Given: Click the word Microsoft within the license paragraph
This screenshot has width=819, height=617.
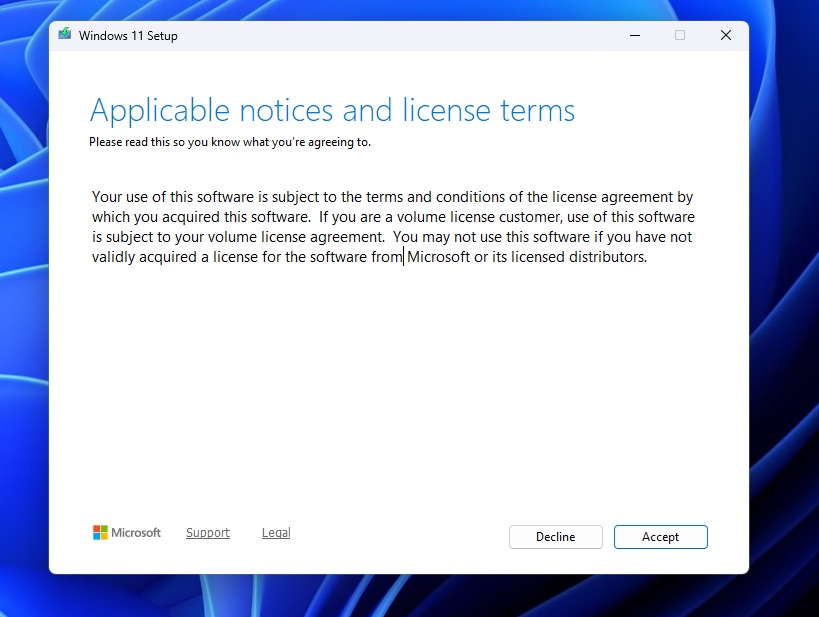Looking at the screenshot, I should pos(440,256).
